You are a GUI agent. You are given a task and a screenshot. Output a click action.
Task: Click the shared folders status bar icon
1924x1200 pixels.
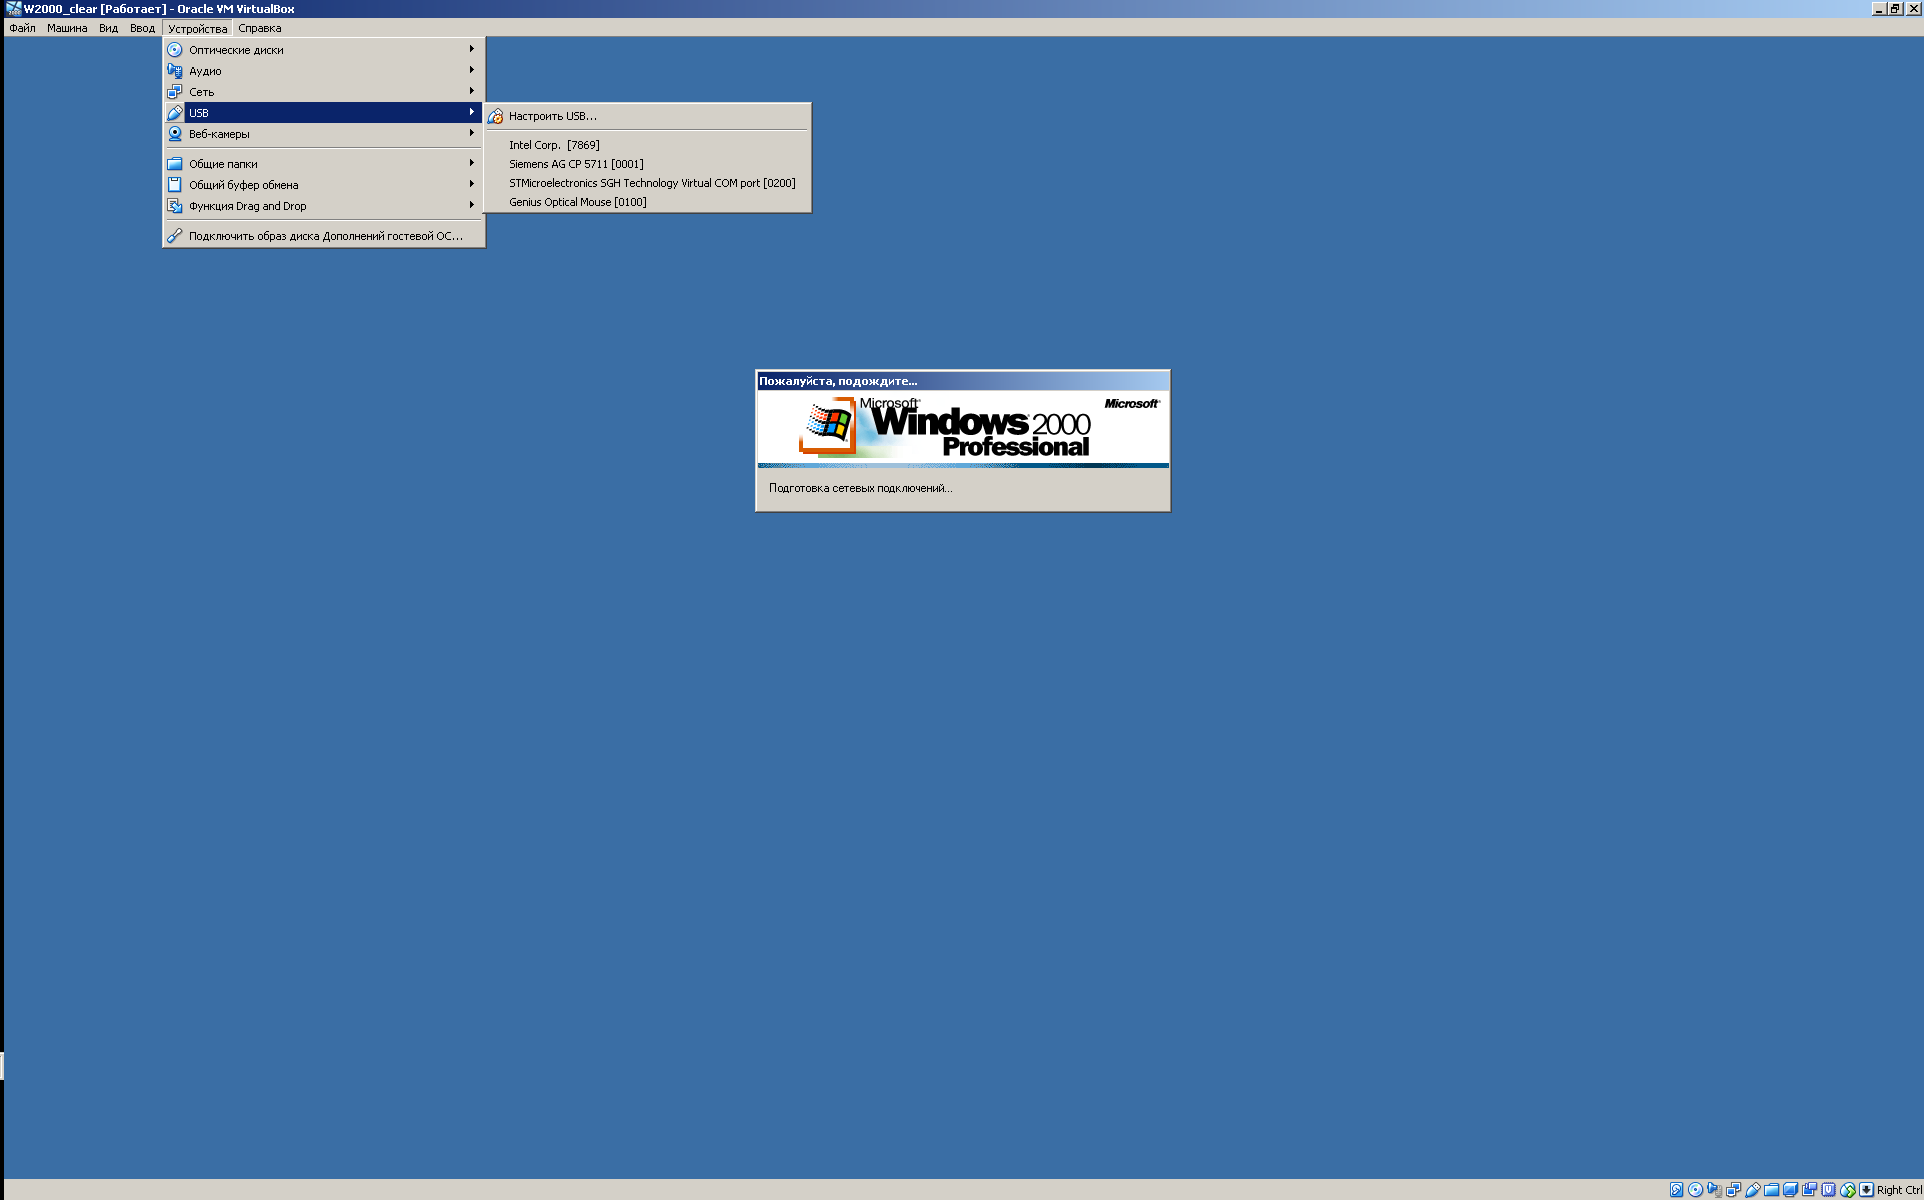1771,1190
